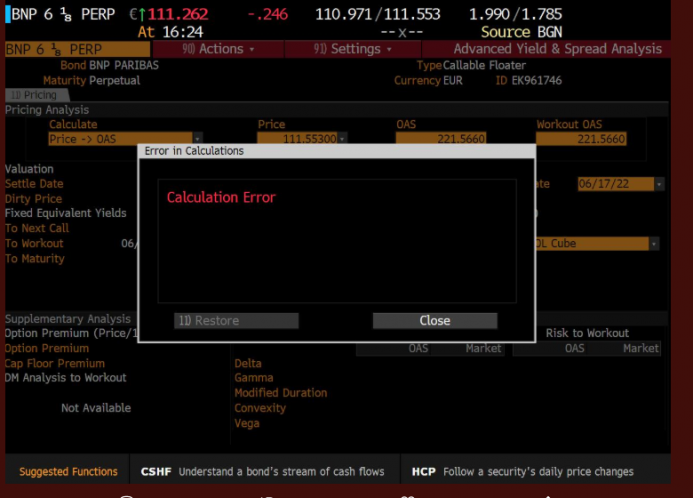Click the DM Analysis to Workout label
693x498 pixels.
click(65, 378)
